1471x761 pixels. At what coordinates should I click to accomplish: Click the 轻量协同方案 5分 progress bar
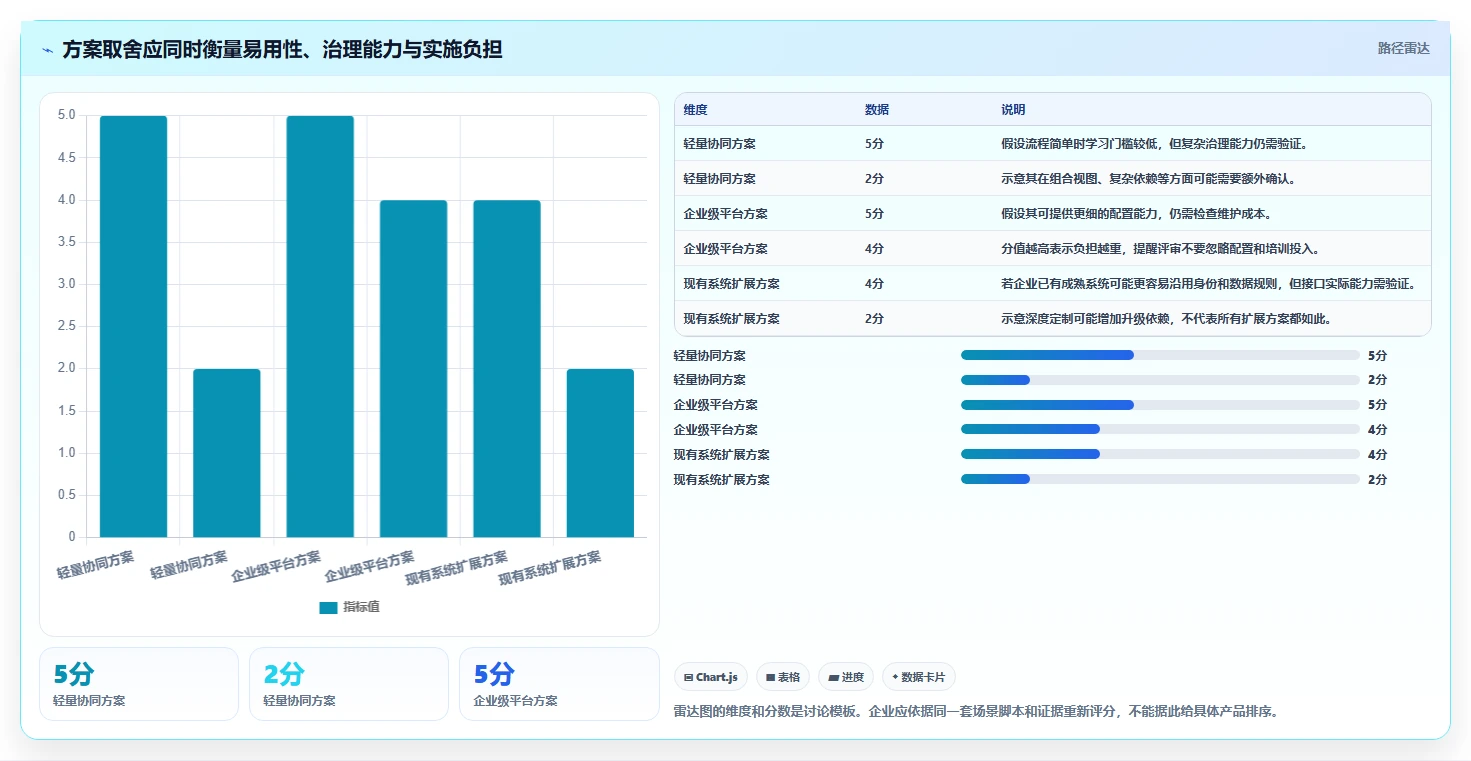coord(1160,355)
